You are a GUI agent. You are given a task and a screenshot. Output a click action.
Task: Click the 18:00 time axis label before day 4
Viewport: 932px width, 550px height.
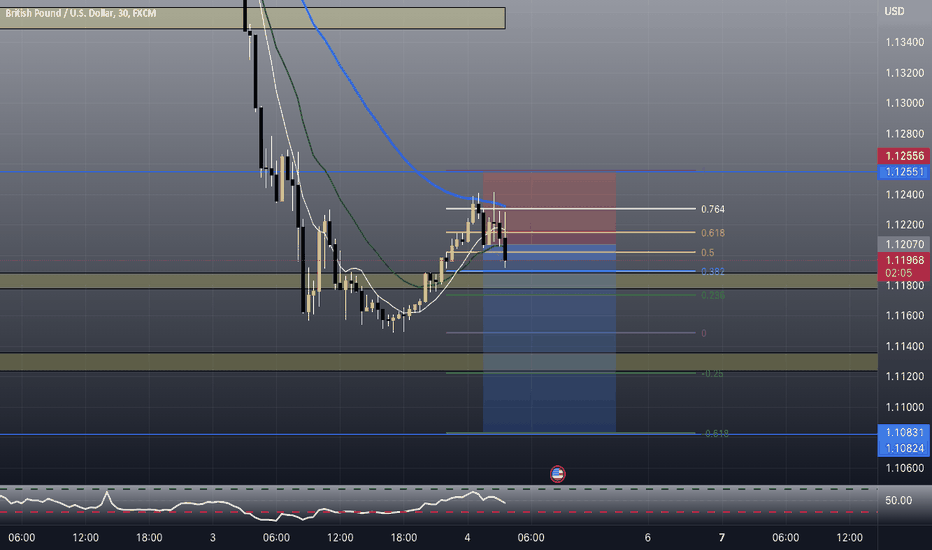tap(404, 538)
